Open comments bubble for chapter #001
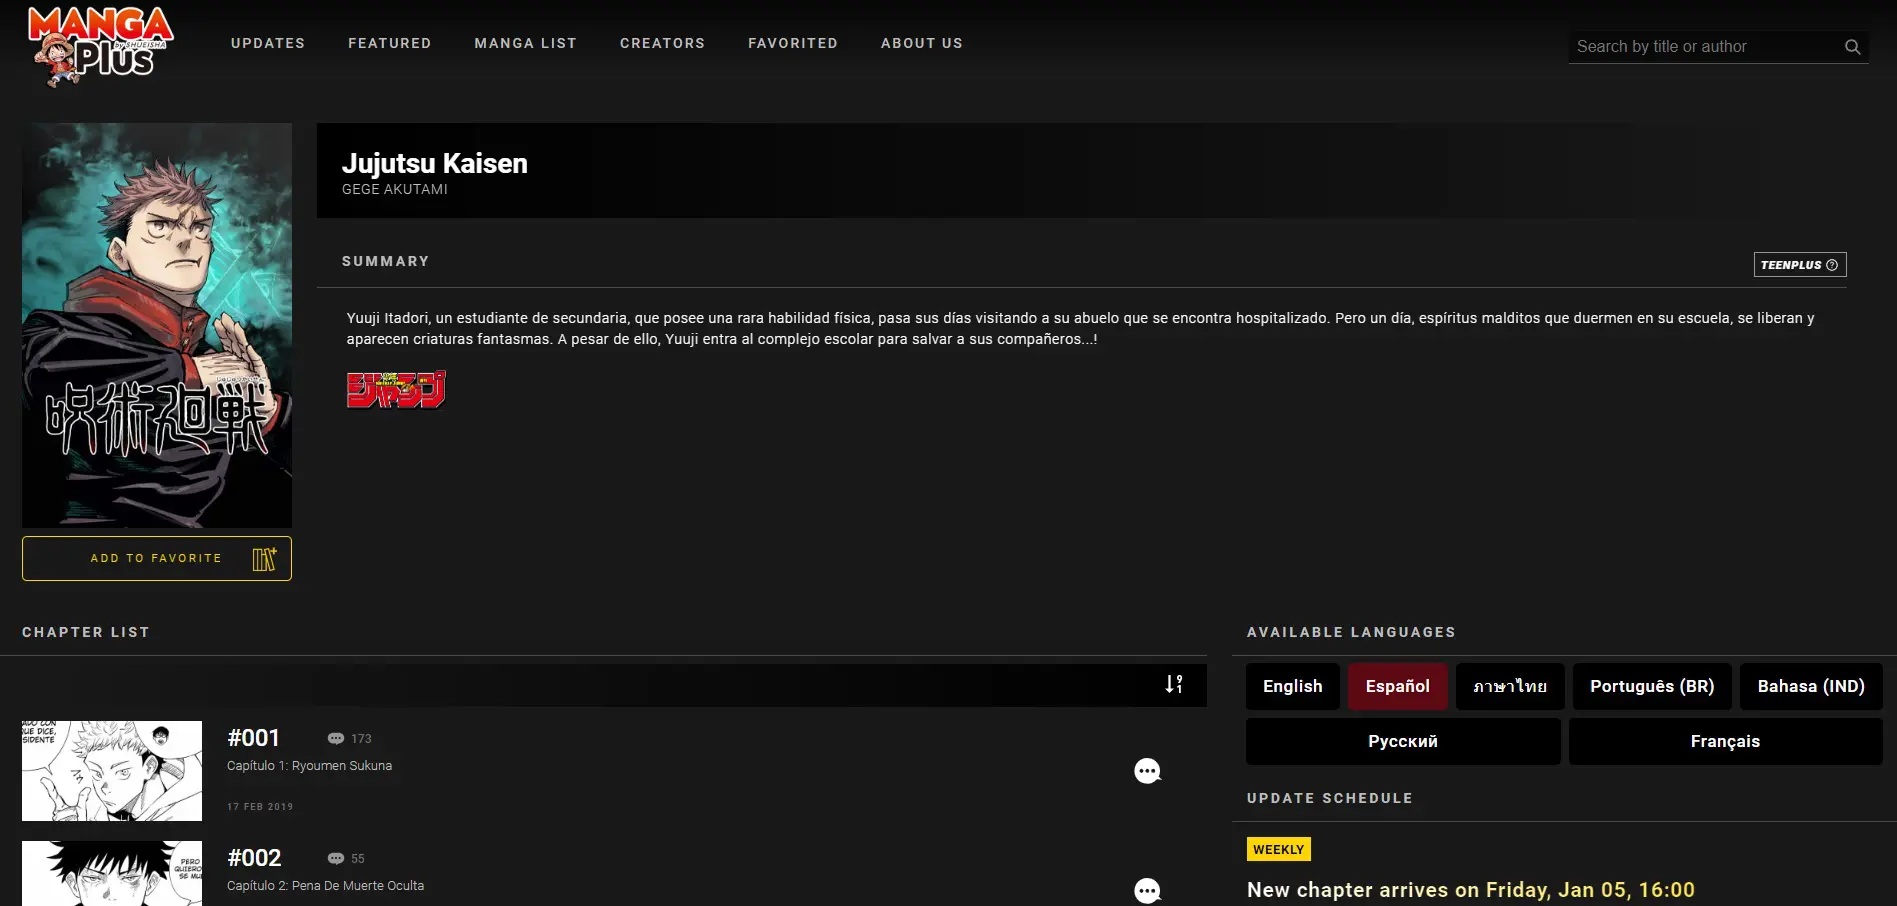Screen dimensions: 1897x906 pyautogui.click(x=1147, y=771)
